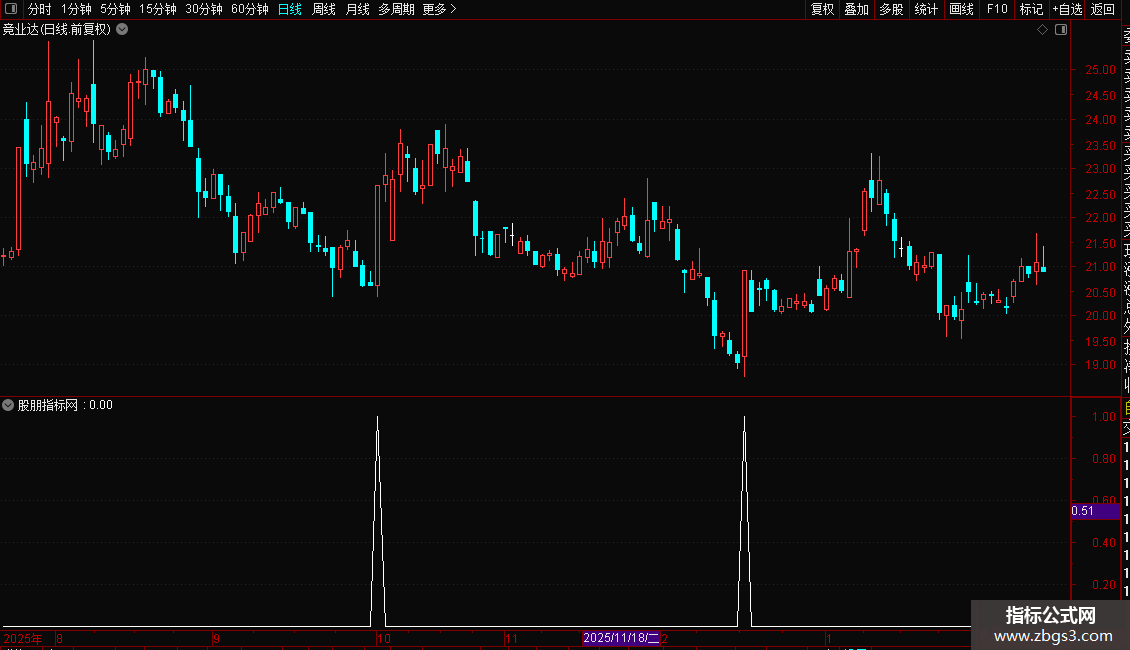Click the 0.20 indicator axis label

(1104, 584)
